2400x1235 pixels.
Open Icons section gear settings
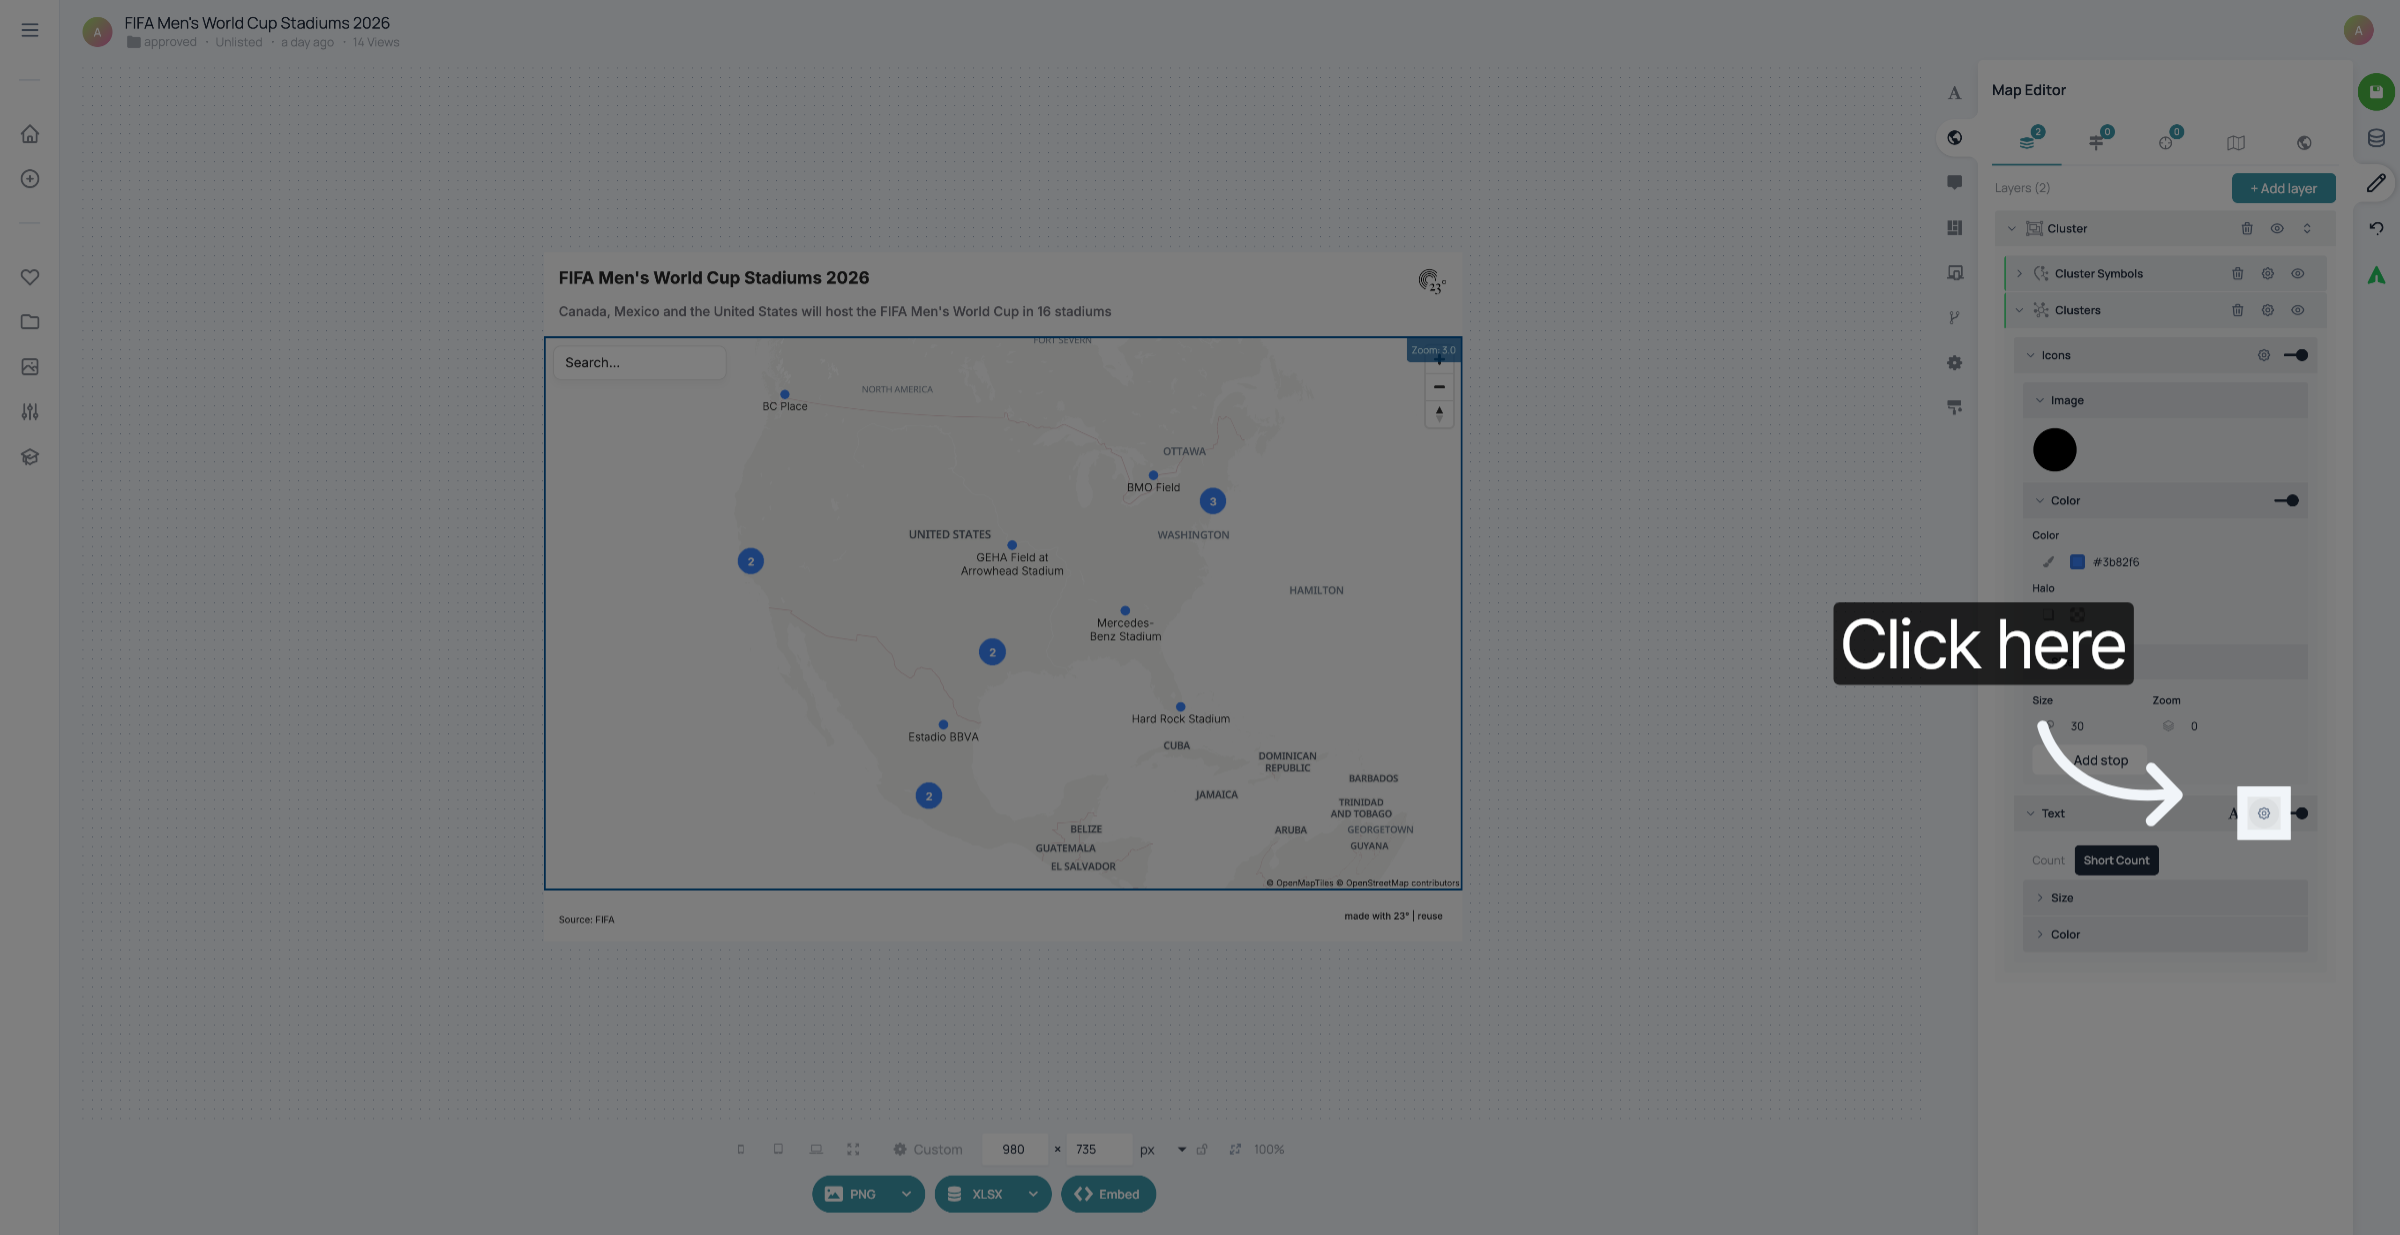point(2264,356)
